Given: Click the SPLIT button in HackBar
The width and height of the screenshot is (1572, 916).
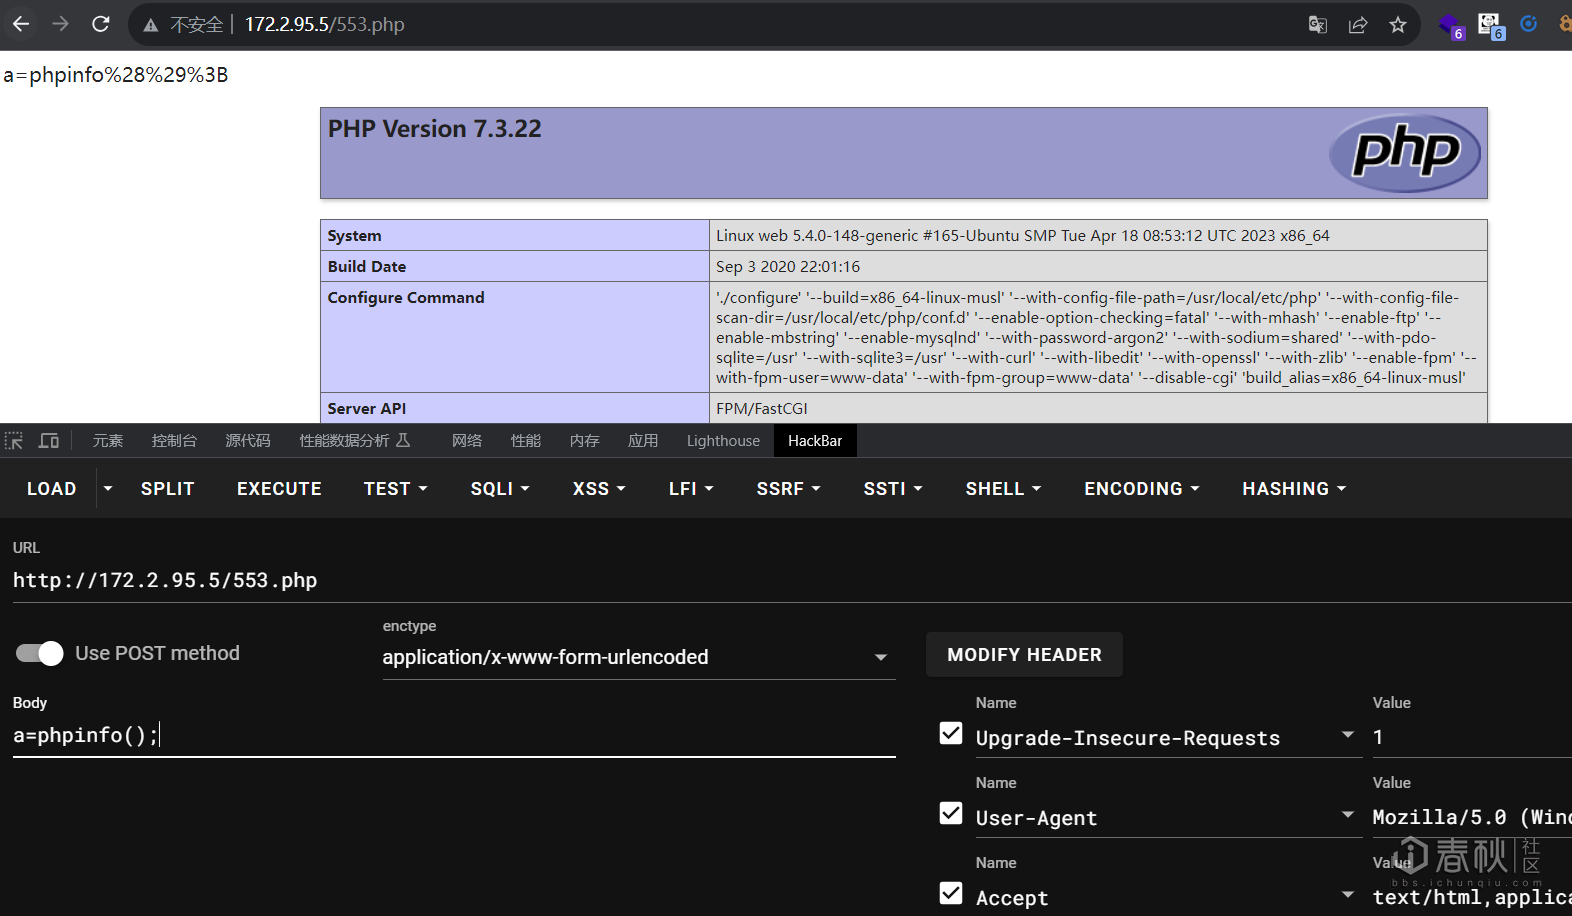Looking at the screenshot, I should pyautogui.click(x=168, y=489).
